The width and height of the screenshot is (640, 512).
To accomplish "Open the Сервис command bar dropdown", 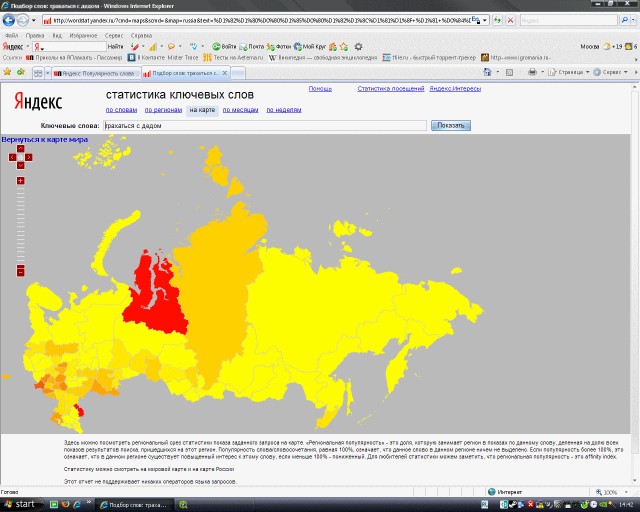I will pos(610,72).
